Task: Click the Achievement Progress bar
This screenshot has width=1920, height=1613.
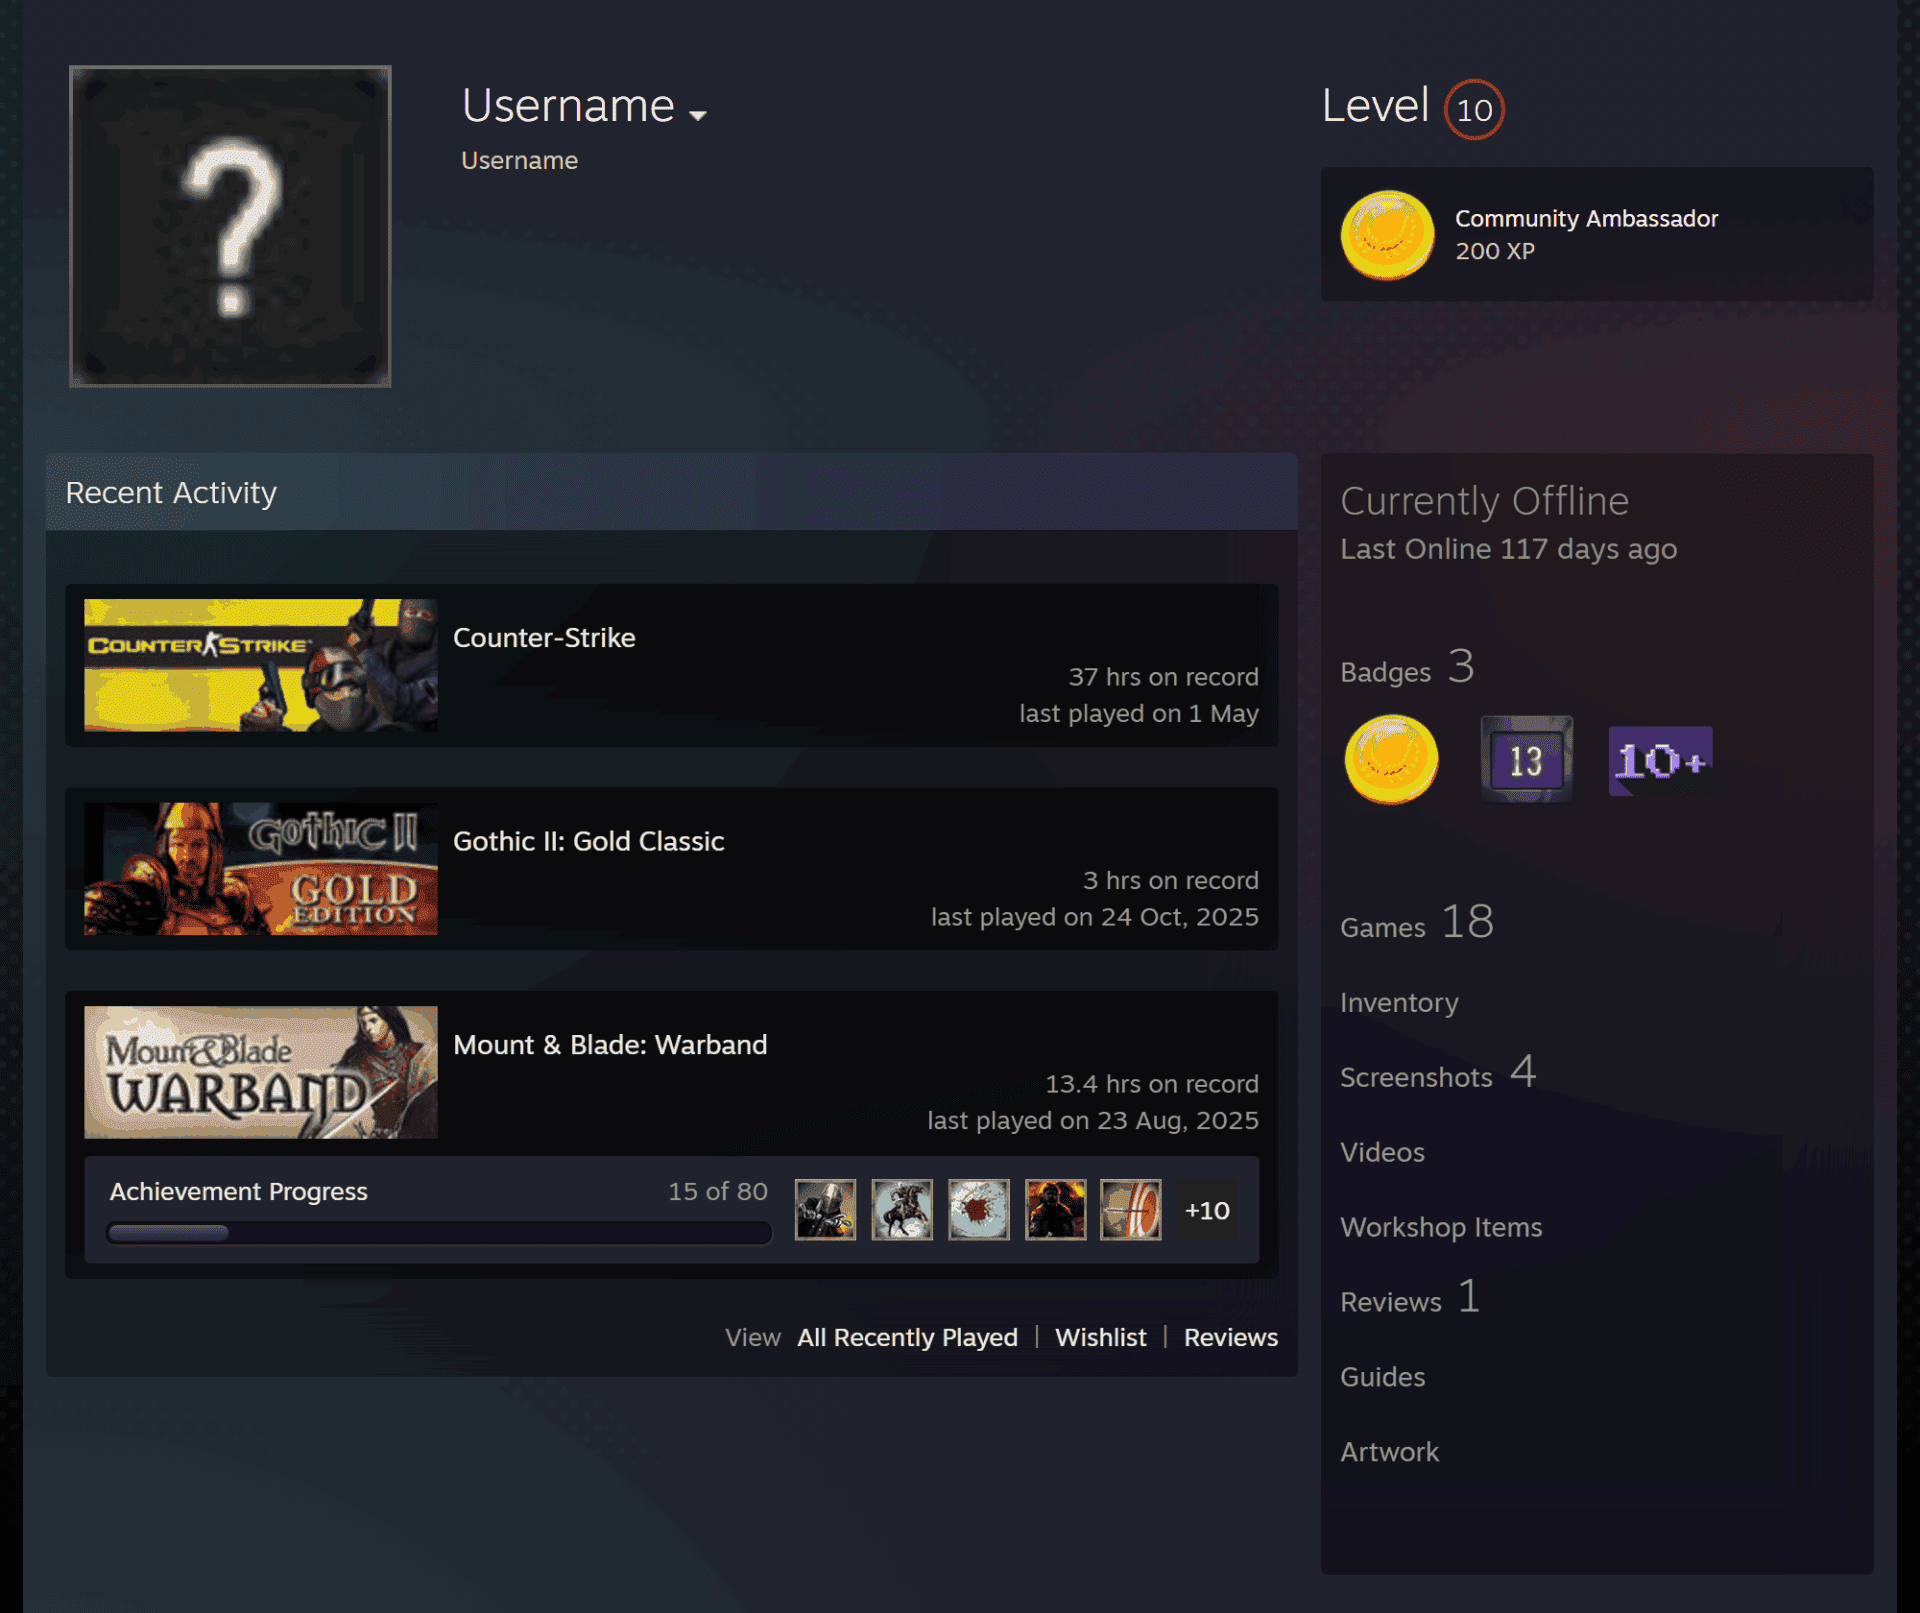Action: coord(439,1233)
